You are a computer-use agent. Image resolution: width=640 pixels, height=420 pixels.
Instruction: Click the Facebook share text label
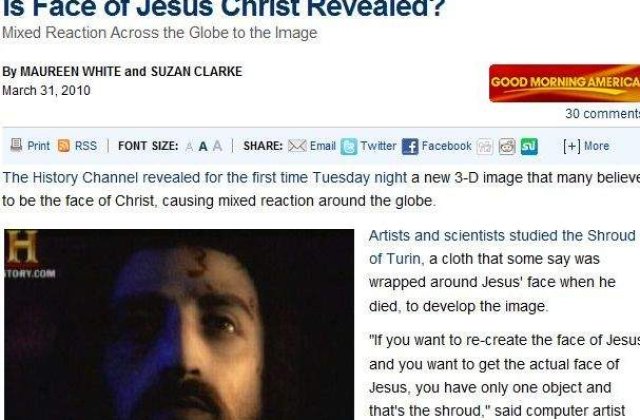447,146
